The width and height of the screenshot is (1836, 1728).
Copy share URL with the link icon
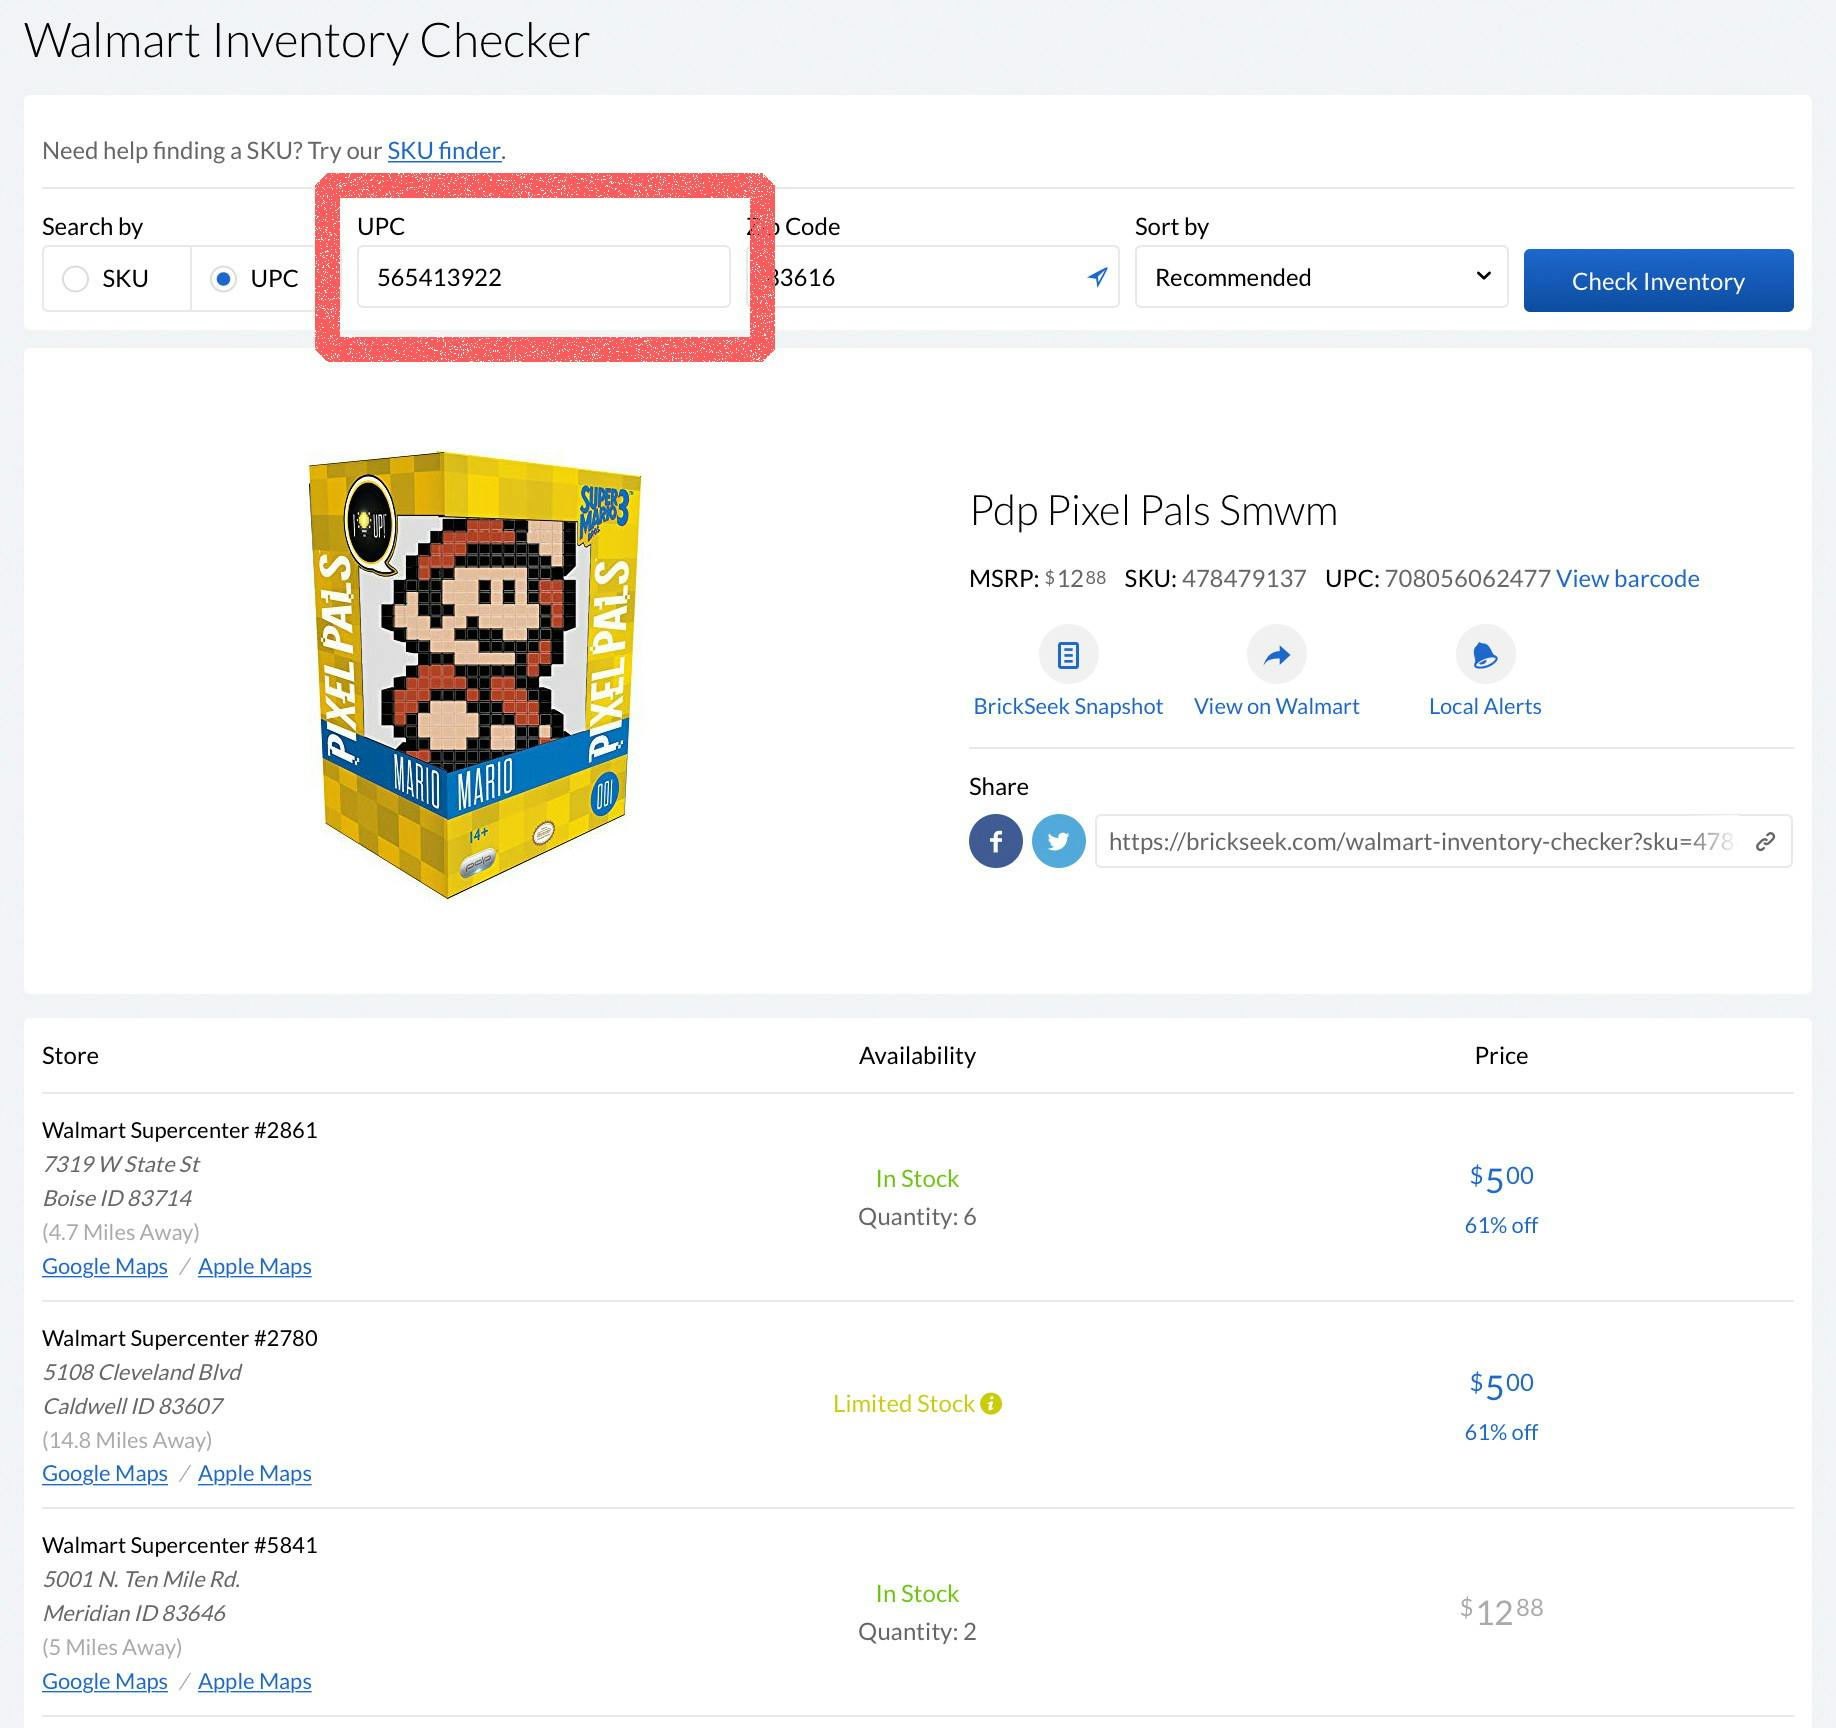[1765, 841]
